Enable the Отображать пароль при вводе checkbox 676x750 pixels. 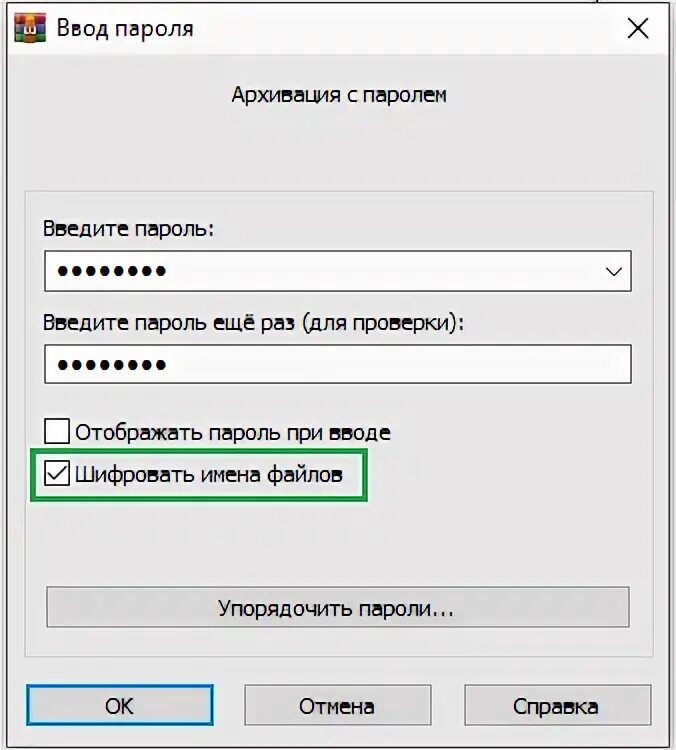(57, 431)
